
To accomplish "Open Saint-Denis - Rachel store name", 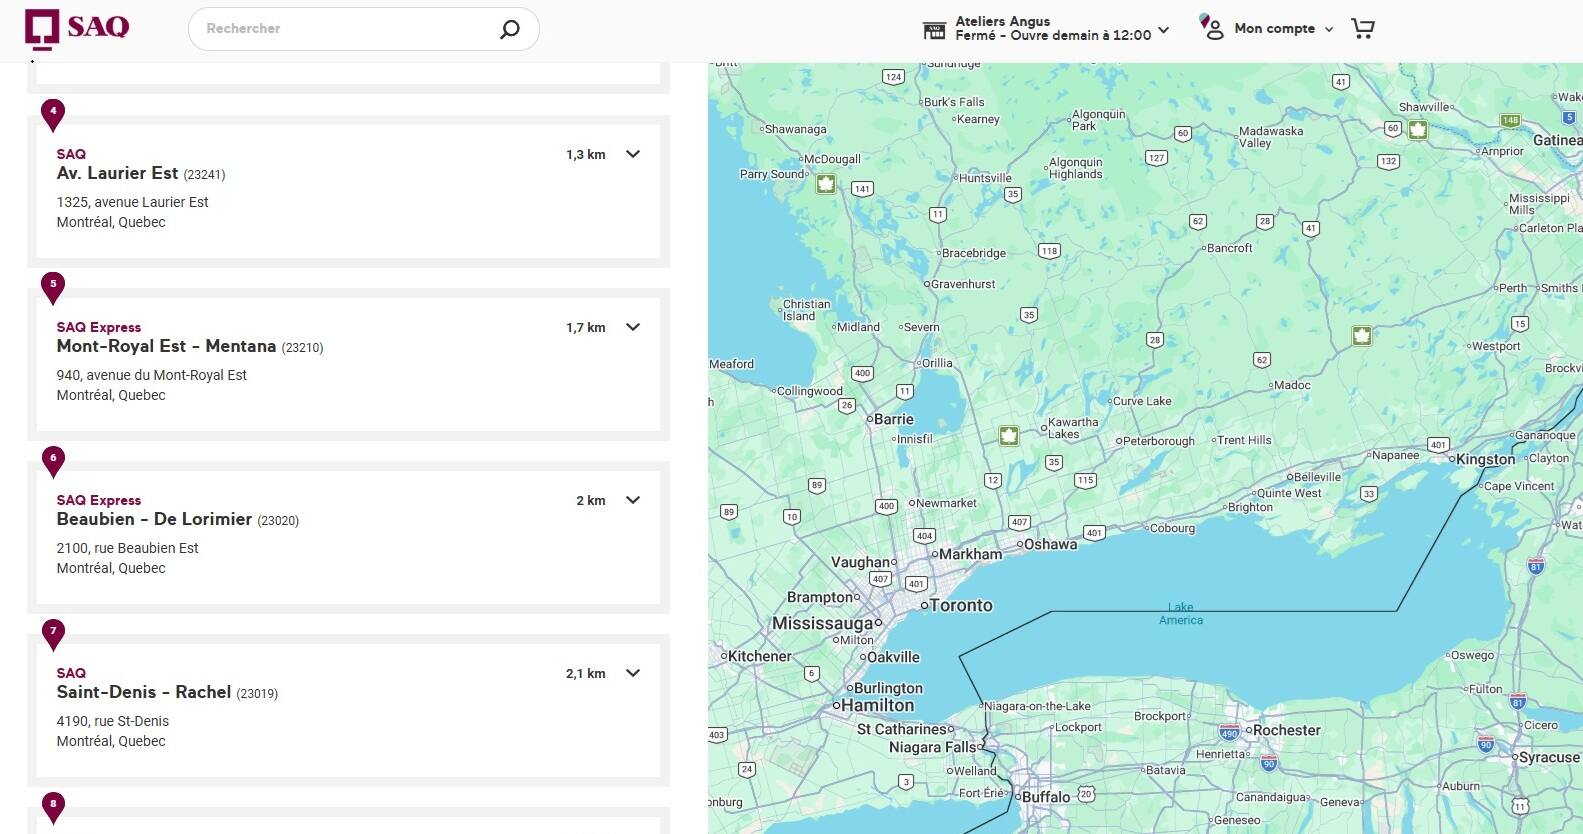I will tap(144, 692).
